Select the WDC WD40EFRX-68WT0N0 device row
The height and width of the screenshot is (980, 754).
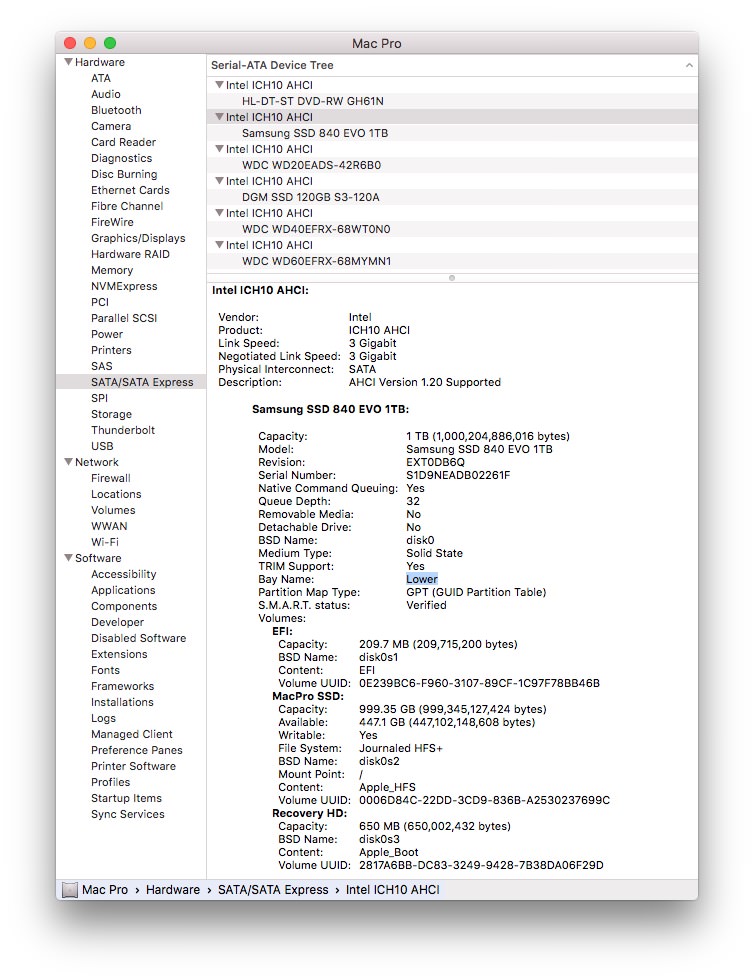tap(452, 229)
